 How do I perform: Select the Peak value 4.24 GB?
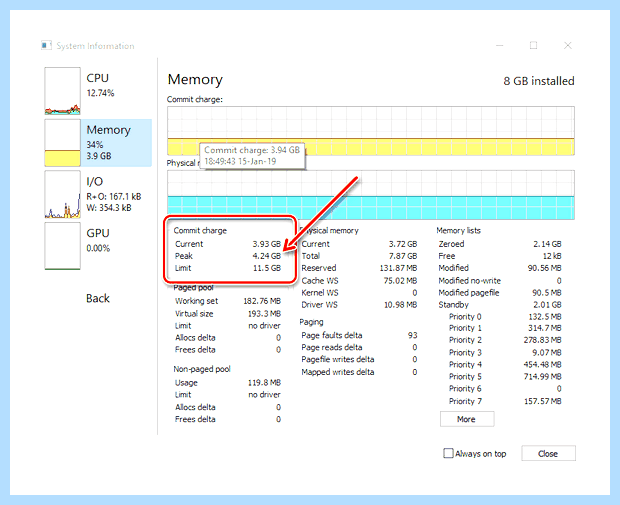point(267,256)
